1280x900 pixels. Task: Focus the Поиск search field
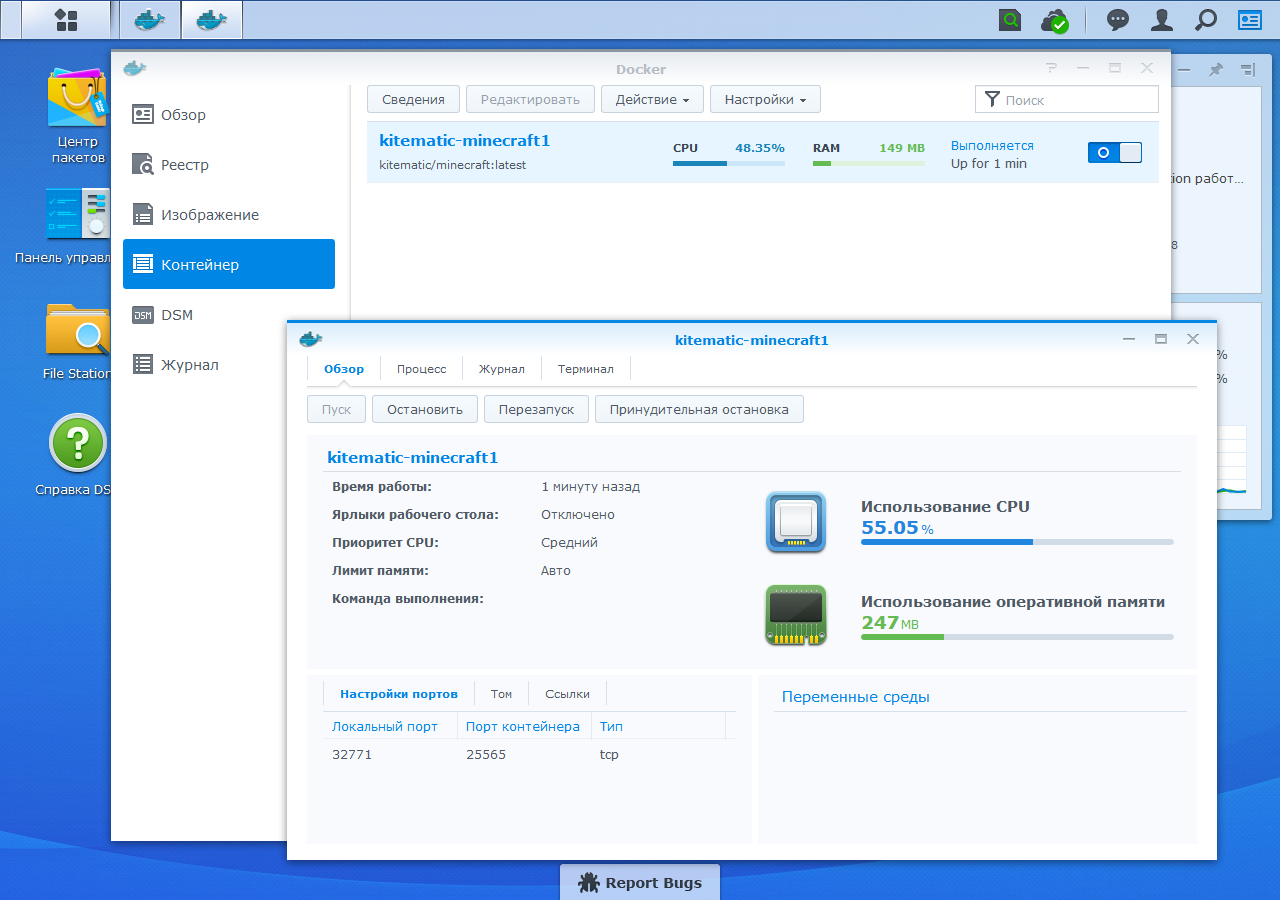click(x=1067, y=99)
